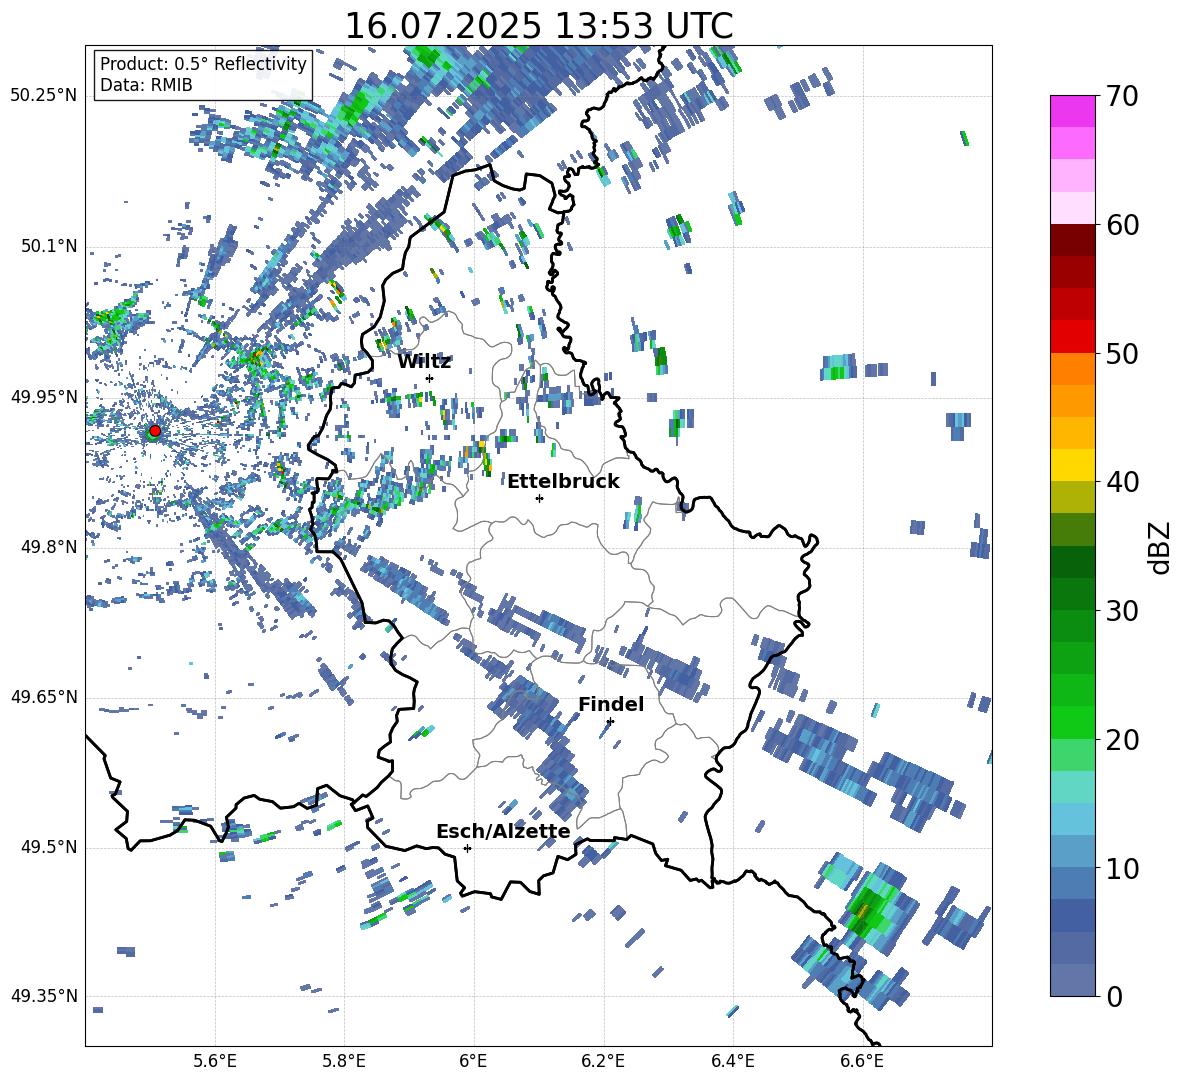
Task: Click the 60 colorbar tick label
Action: coord(1121,225)
